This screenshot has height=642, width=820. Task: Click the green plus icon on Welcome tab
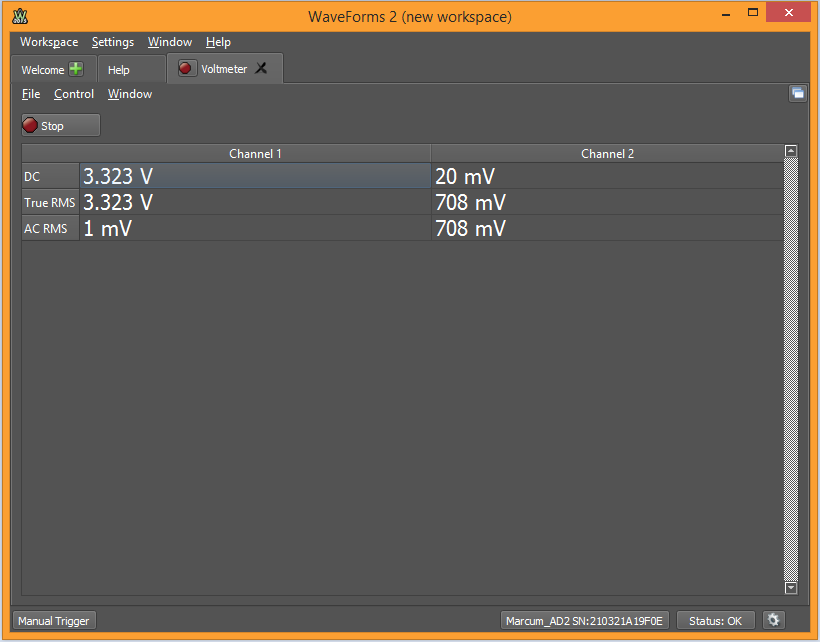[76, 69]
